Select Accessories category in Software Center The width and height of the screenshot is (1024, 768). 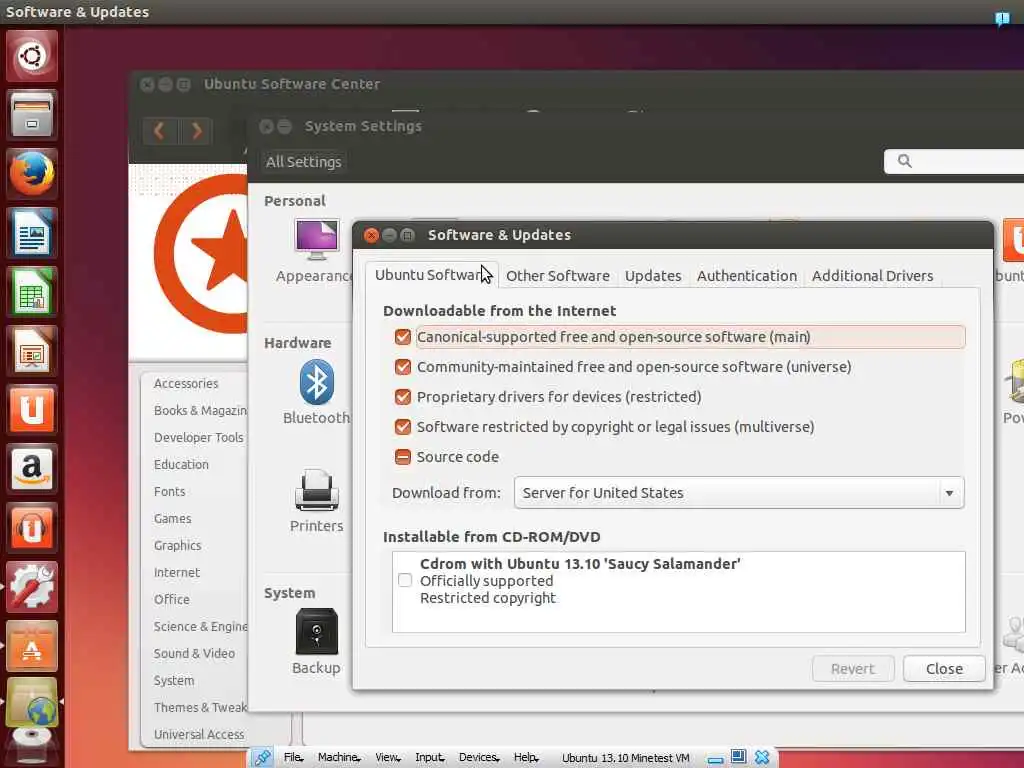(x=186, y=383)
